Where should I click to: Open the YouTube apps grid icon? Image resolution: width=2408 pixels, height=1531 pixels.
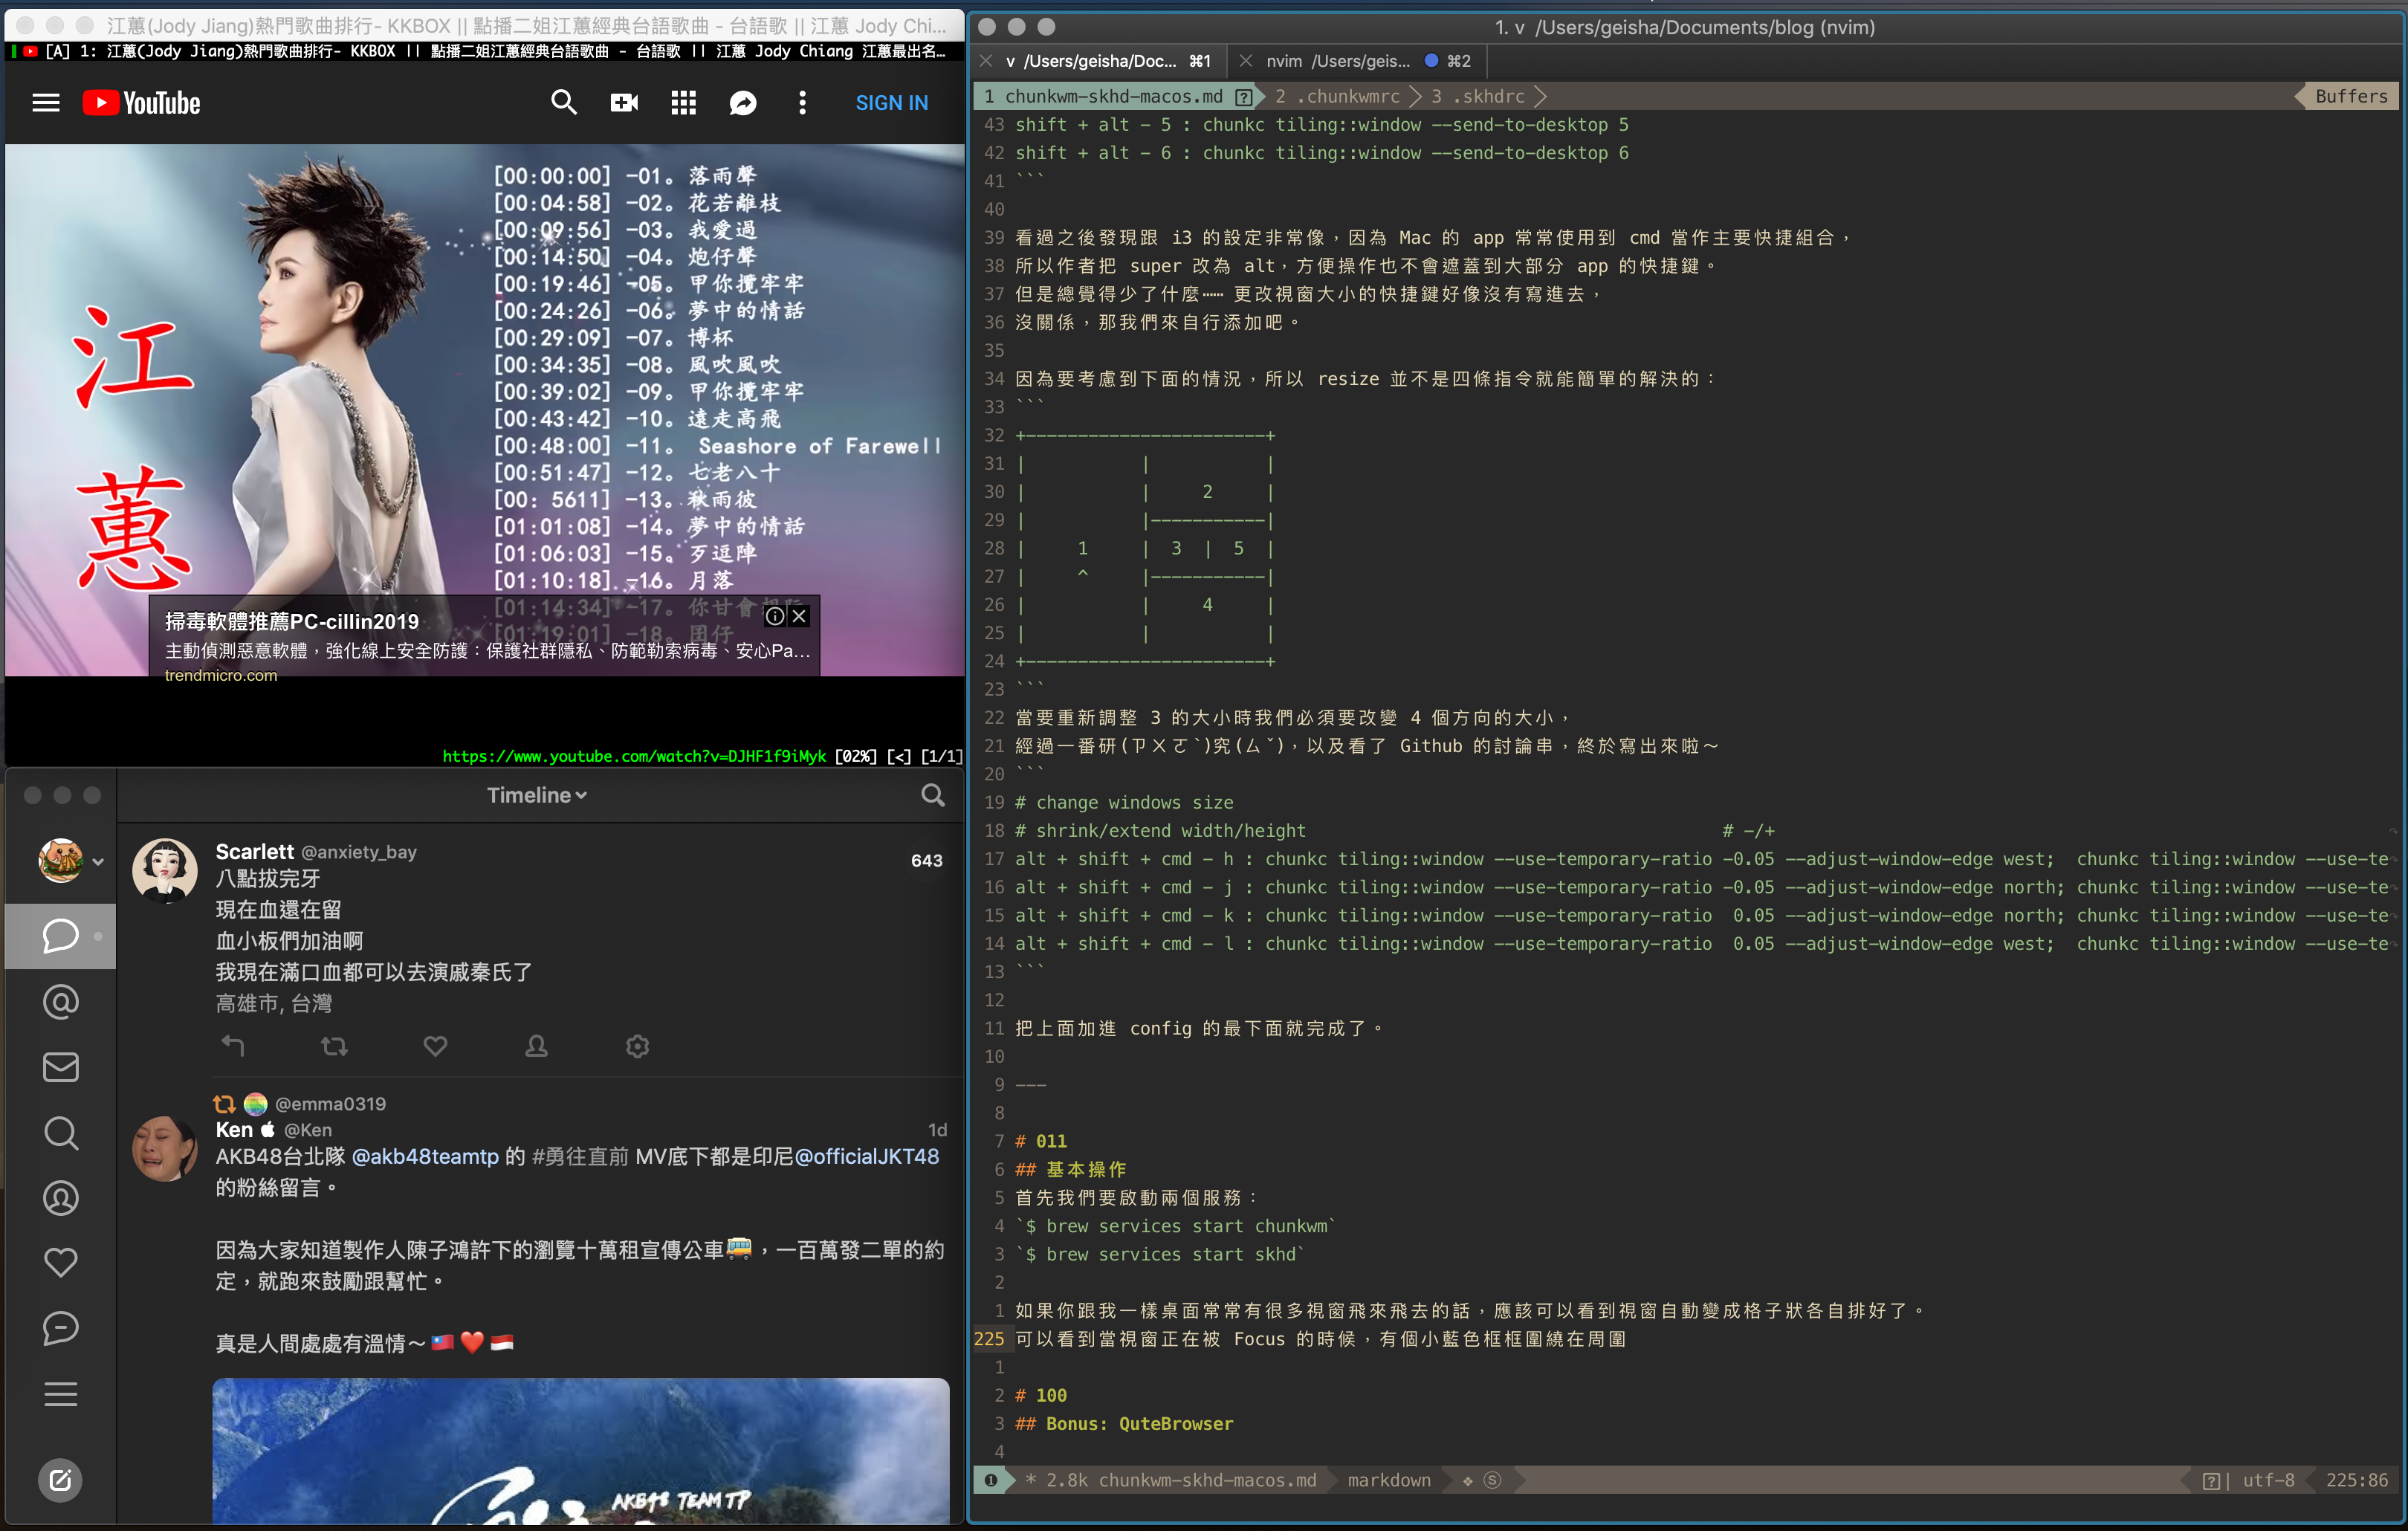pos(683,102)
